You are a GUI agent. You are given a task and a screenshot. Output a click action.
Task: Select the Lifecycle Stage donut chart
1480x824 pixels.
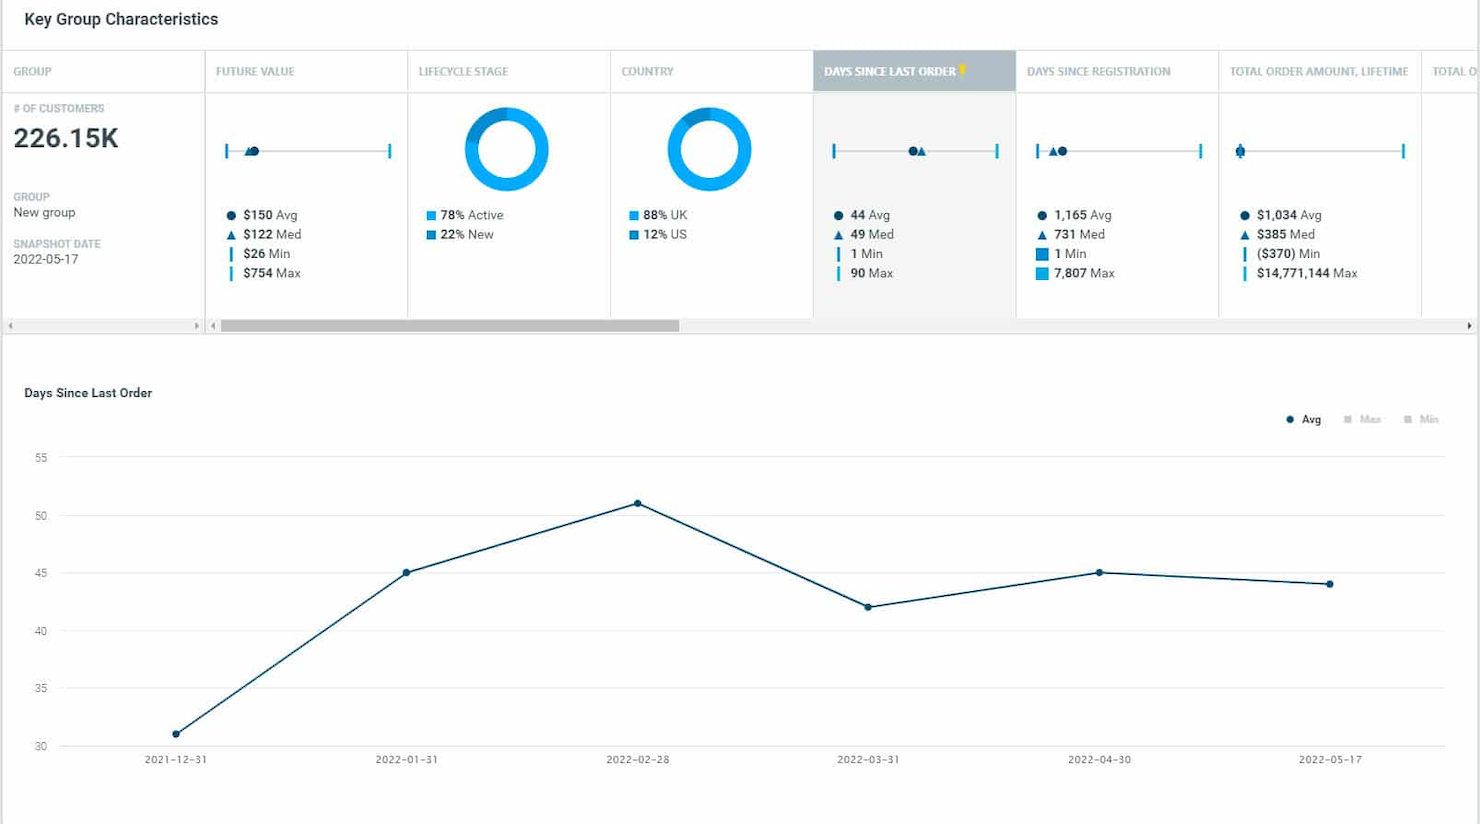tap(508, 149)
